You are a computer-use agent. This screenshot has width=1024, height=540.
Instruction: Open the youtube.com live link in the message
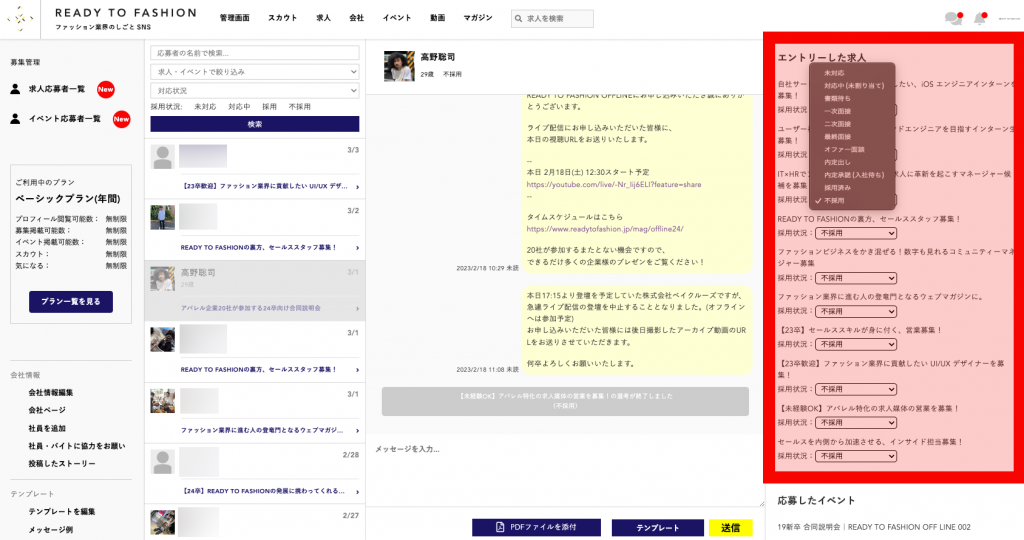tap(614, 185)
